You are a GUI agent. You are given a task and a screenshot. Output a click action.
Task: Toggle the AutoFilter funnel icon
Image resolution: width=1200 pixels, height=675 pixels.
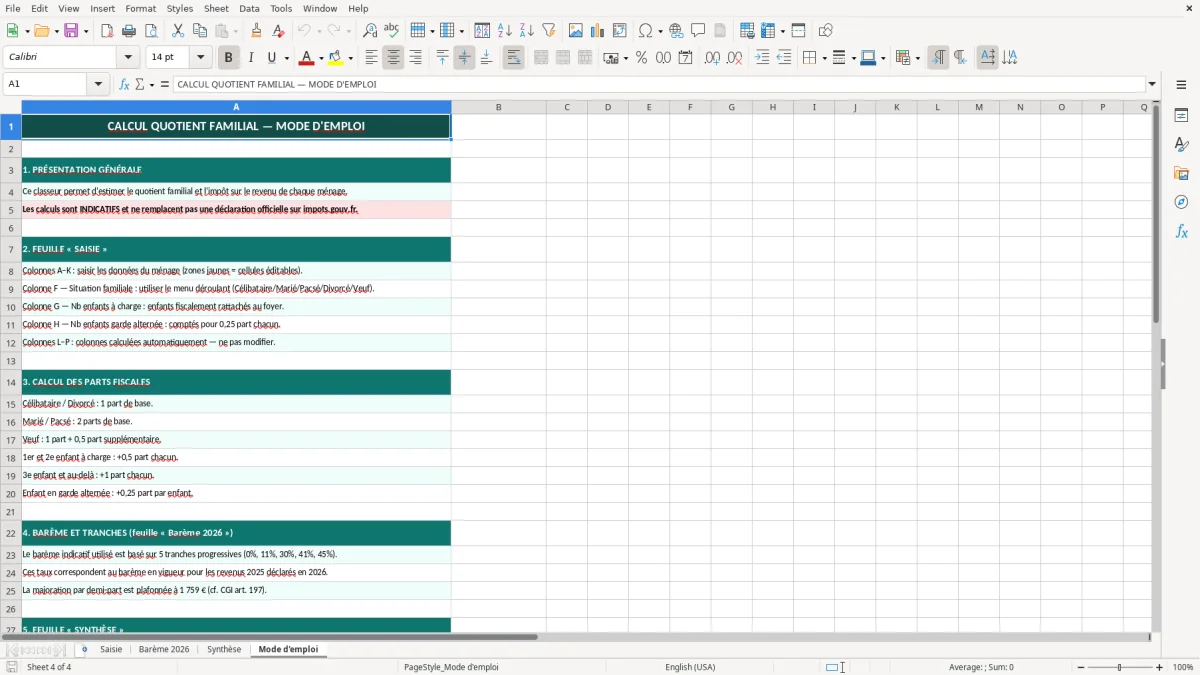click(x=549, y=31)
